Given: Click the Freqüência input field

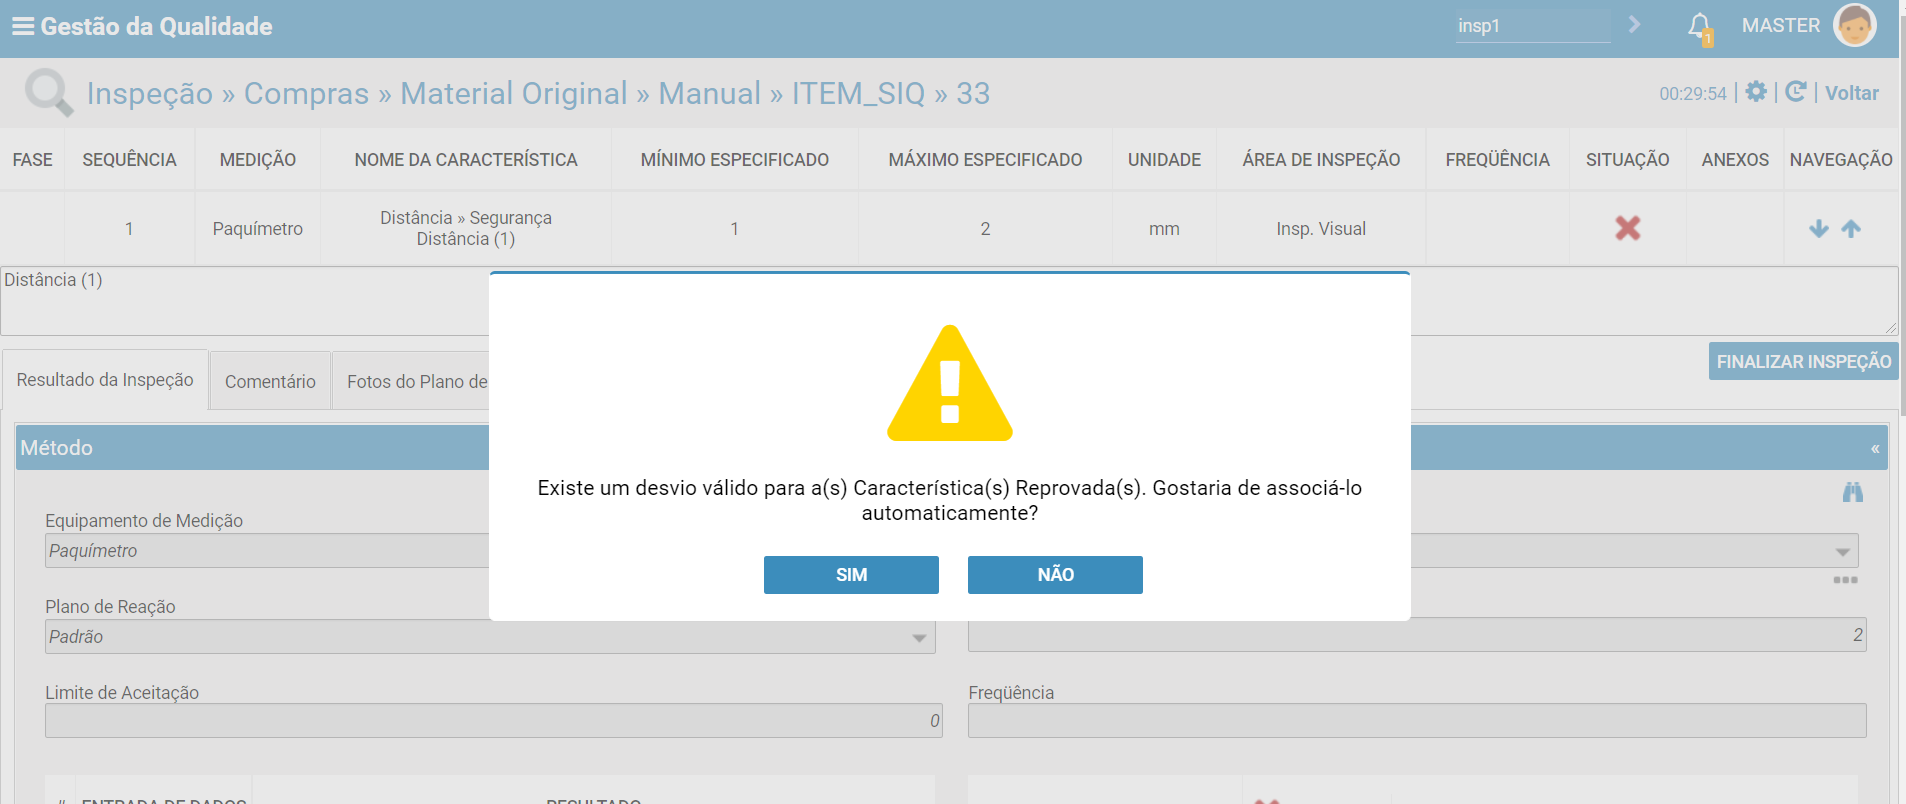Looking at the screenshot, I should pos(1417,721).
